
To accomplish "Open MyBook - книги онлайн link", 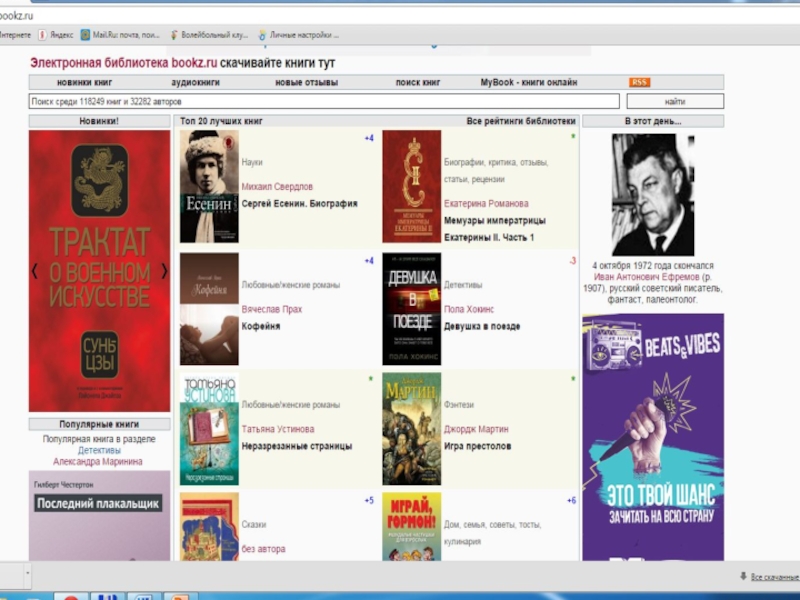I will (x=528, y=82).
